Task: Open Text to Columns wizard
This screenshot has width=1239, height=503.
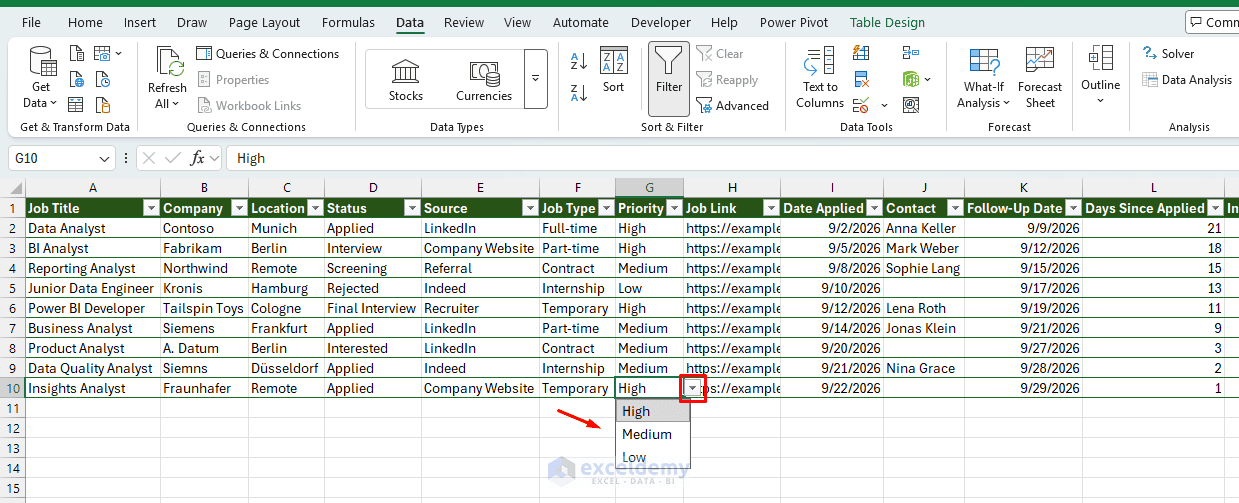Action: point(820,78)
